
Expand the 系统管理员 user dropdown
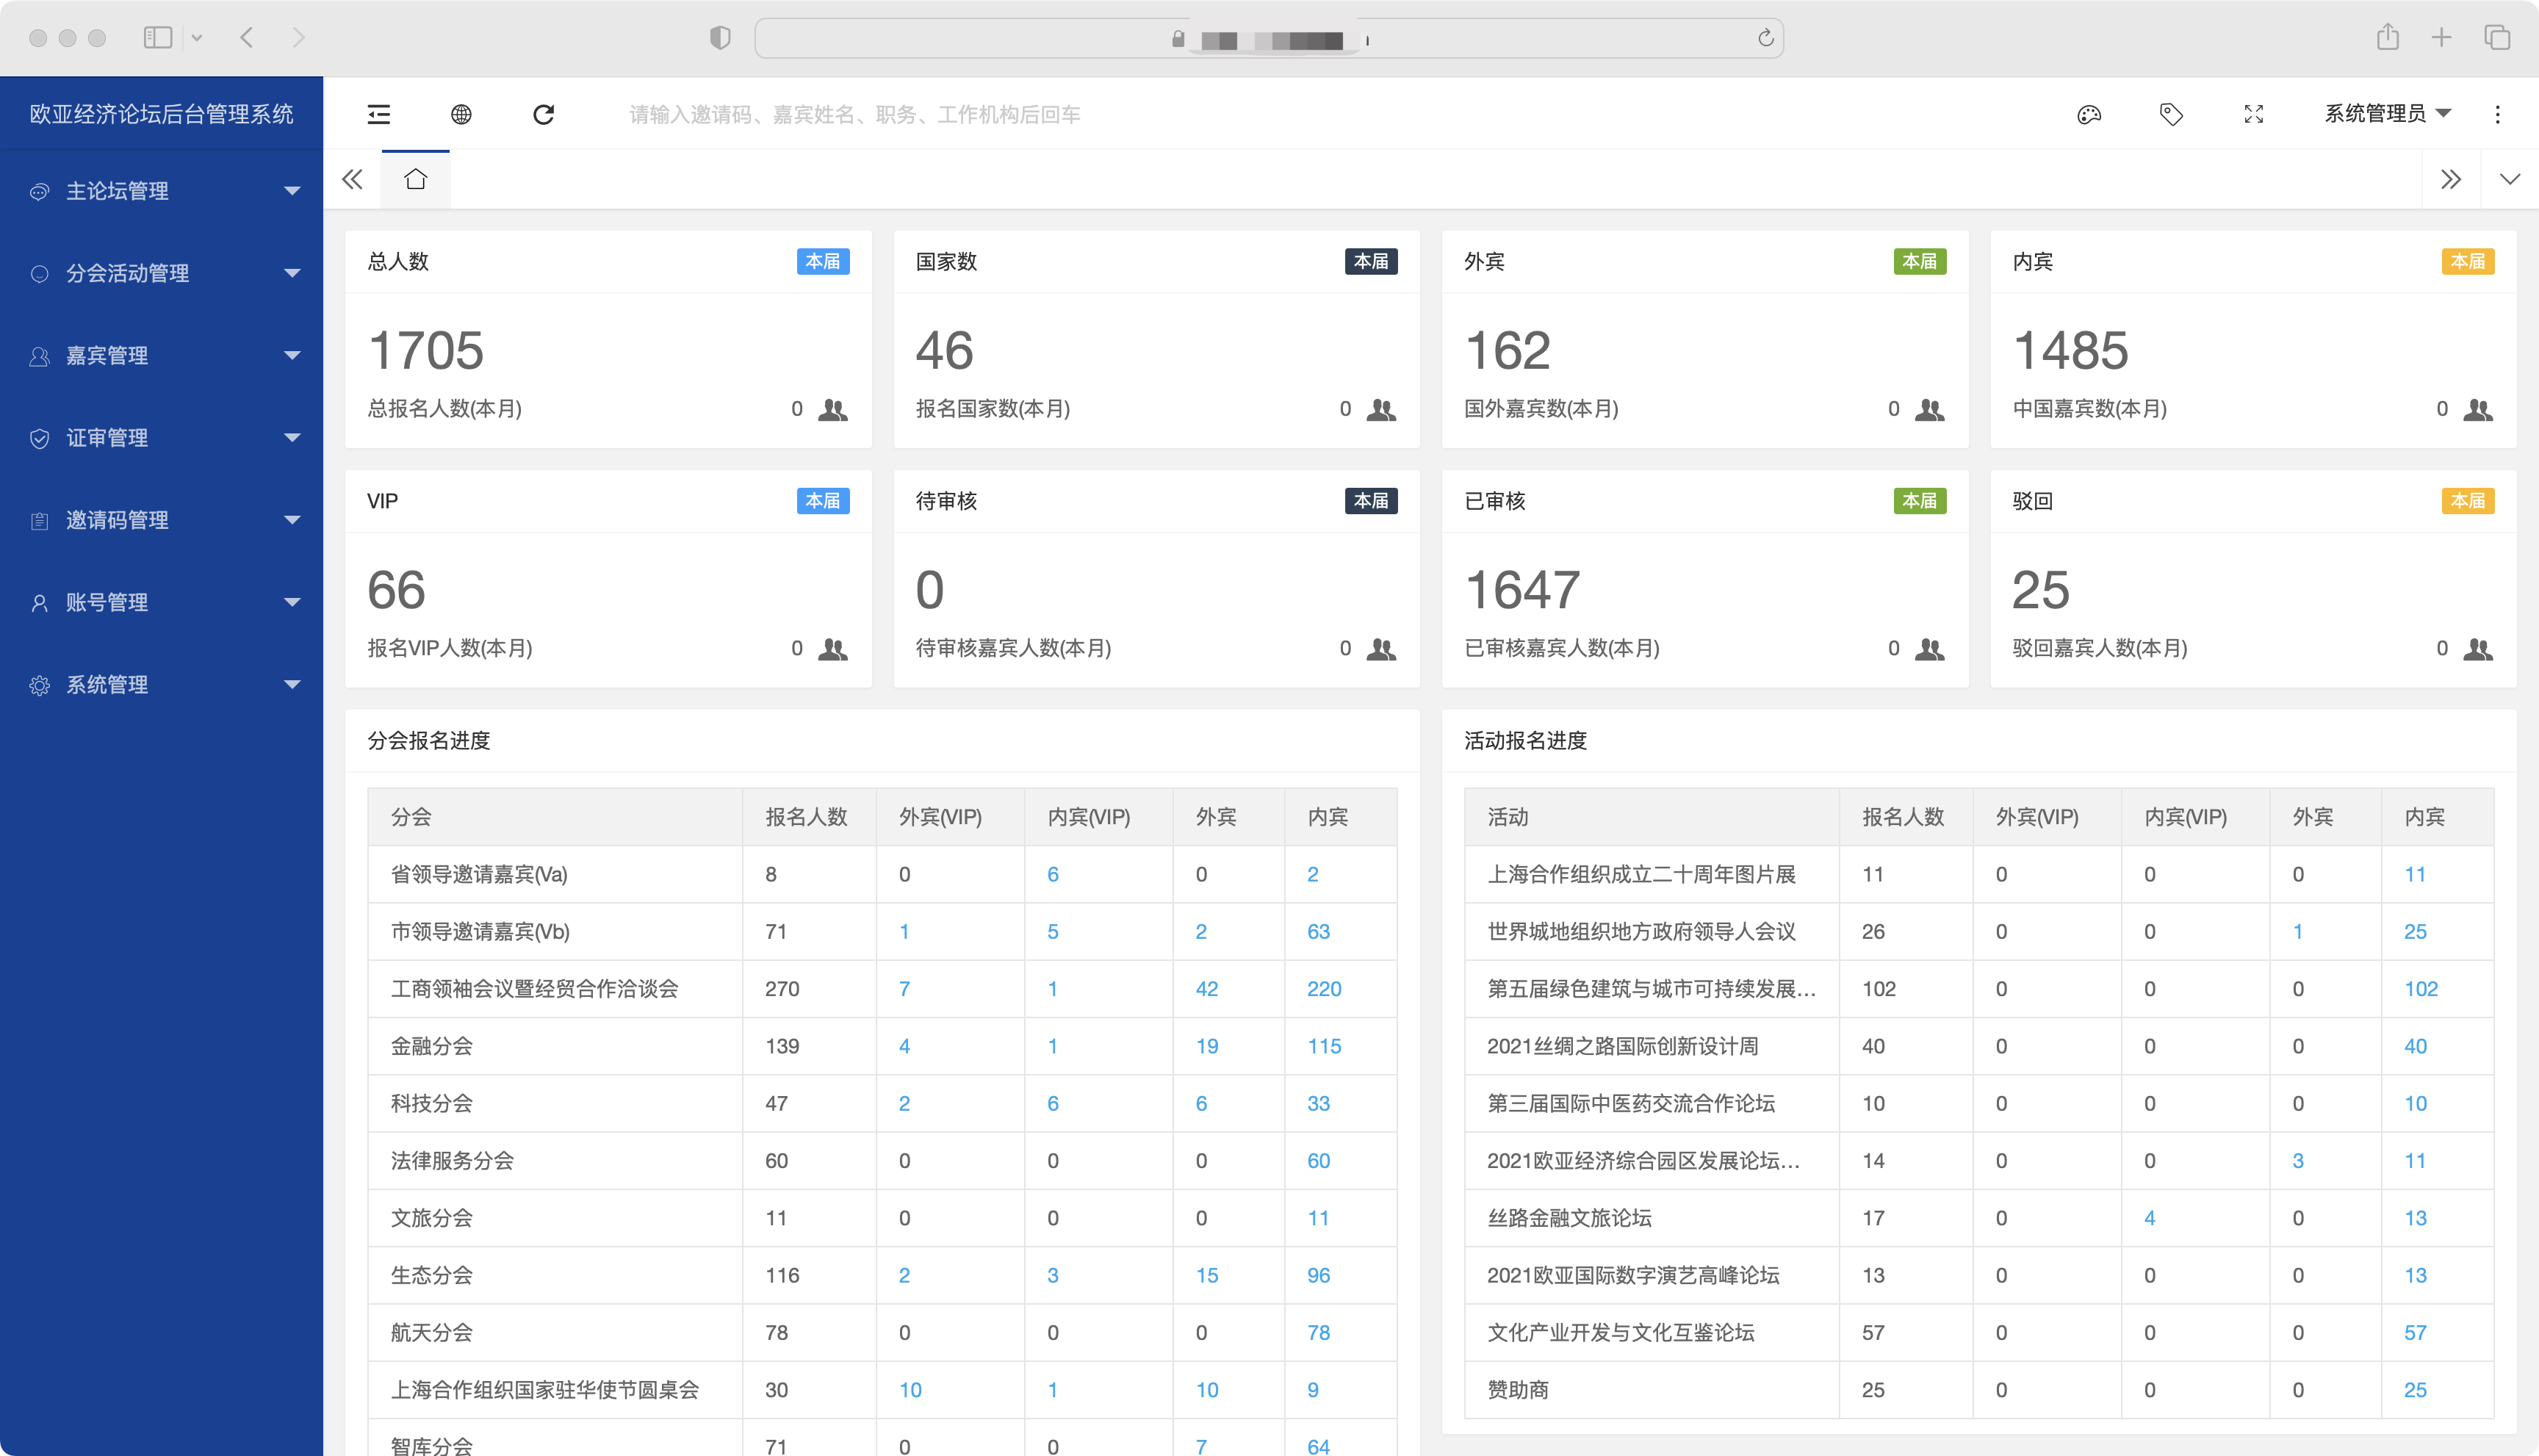(x=2386, y=114)
